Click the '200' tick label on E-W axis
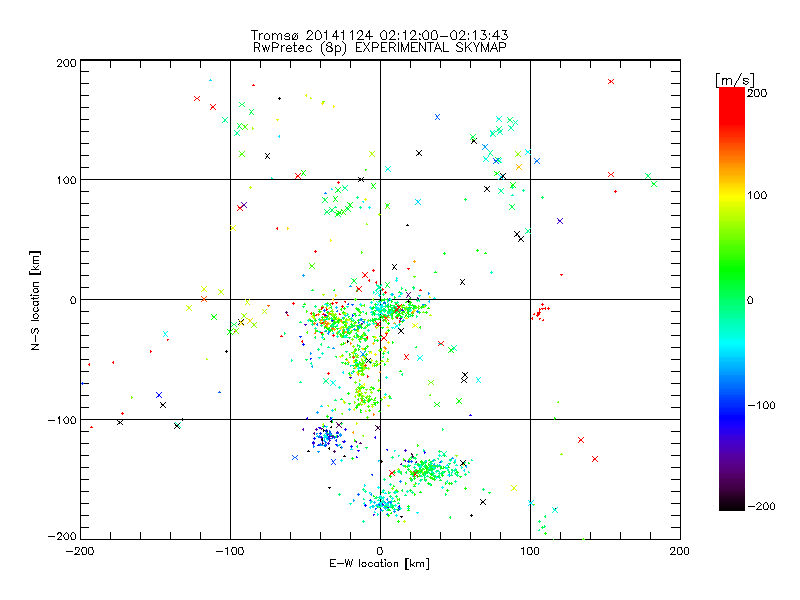The height and width of the screenshot is (600, 800). pos(680,551)
